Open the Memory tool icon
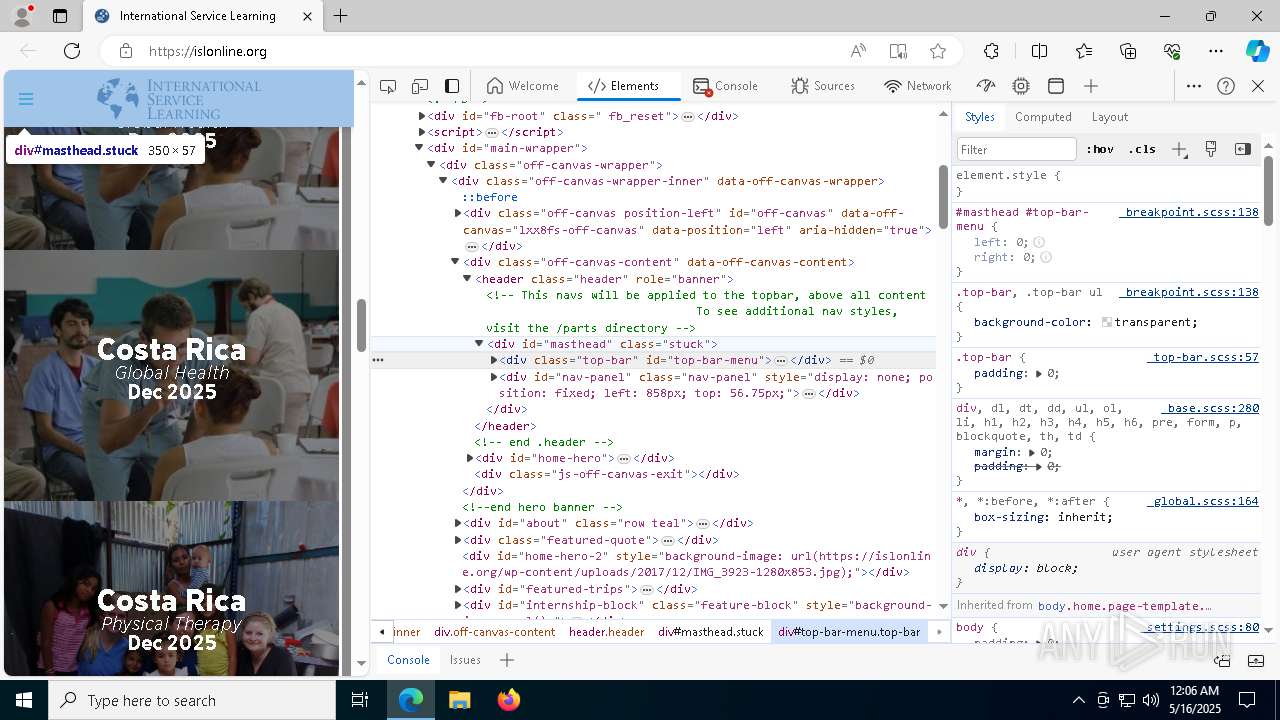 point(1021,86)
